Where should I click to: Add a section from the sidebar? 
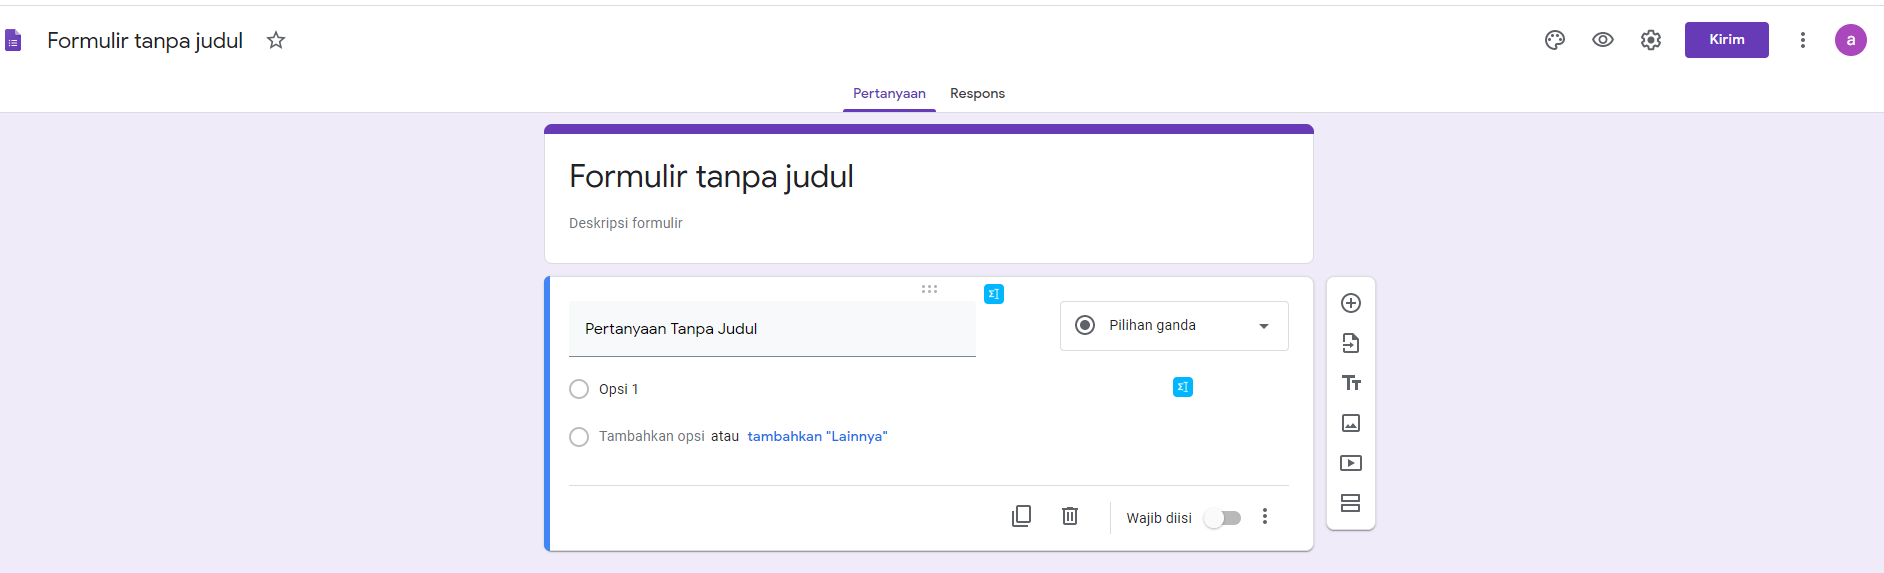click(x=1351, y=503)
